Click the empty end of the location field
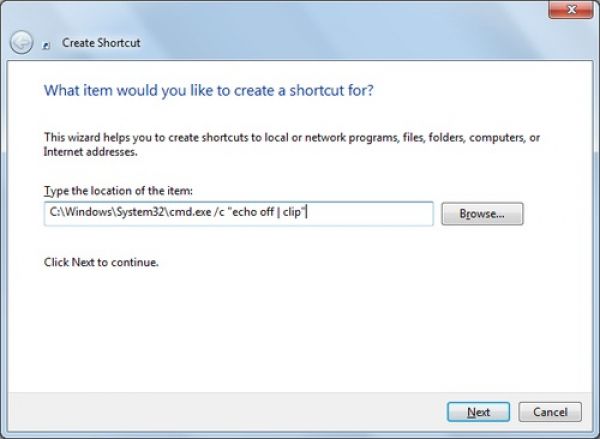The image size is (600, 439). click(x=380, y=214)
